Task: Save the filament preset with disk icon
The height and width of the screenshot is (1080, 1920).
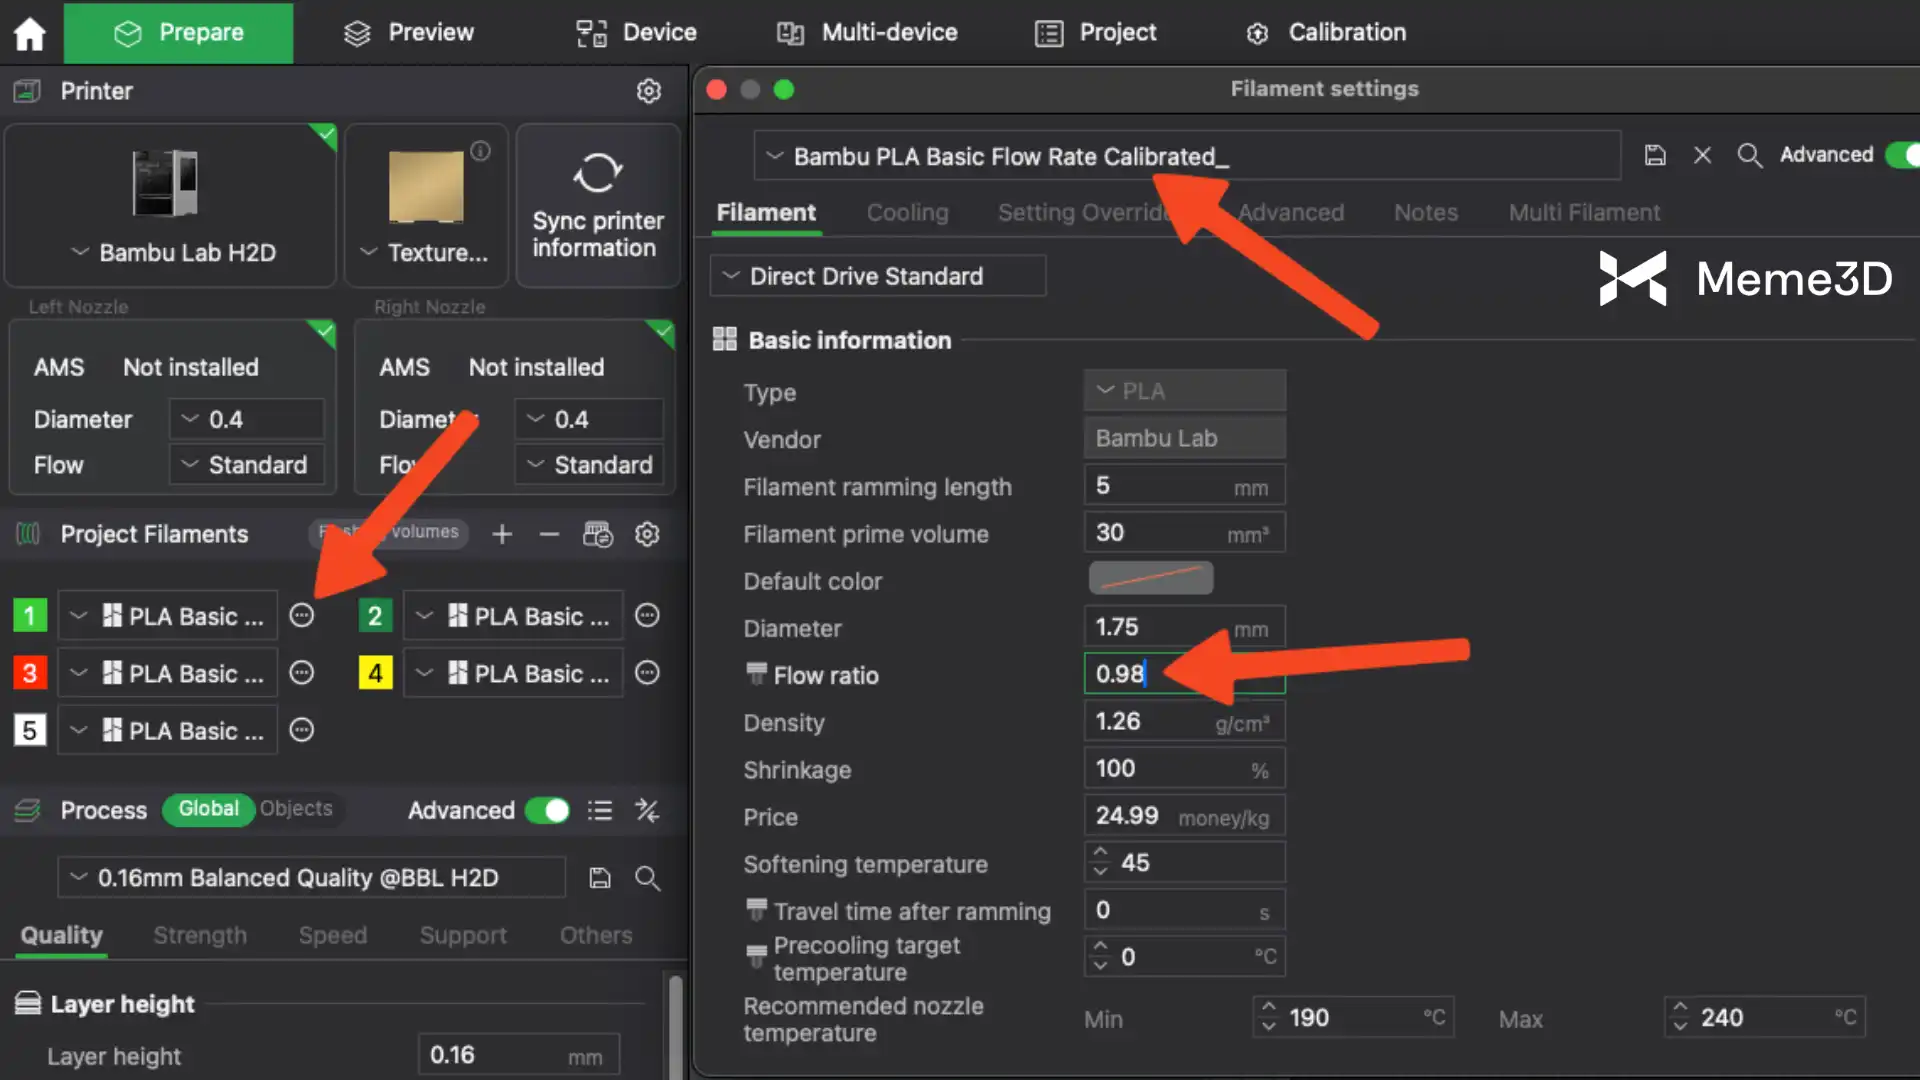Action: 1655,156
